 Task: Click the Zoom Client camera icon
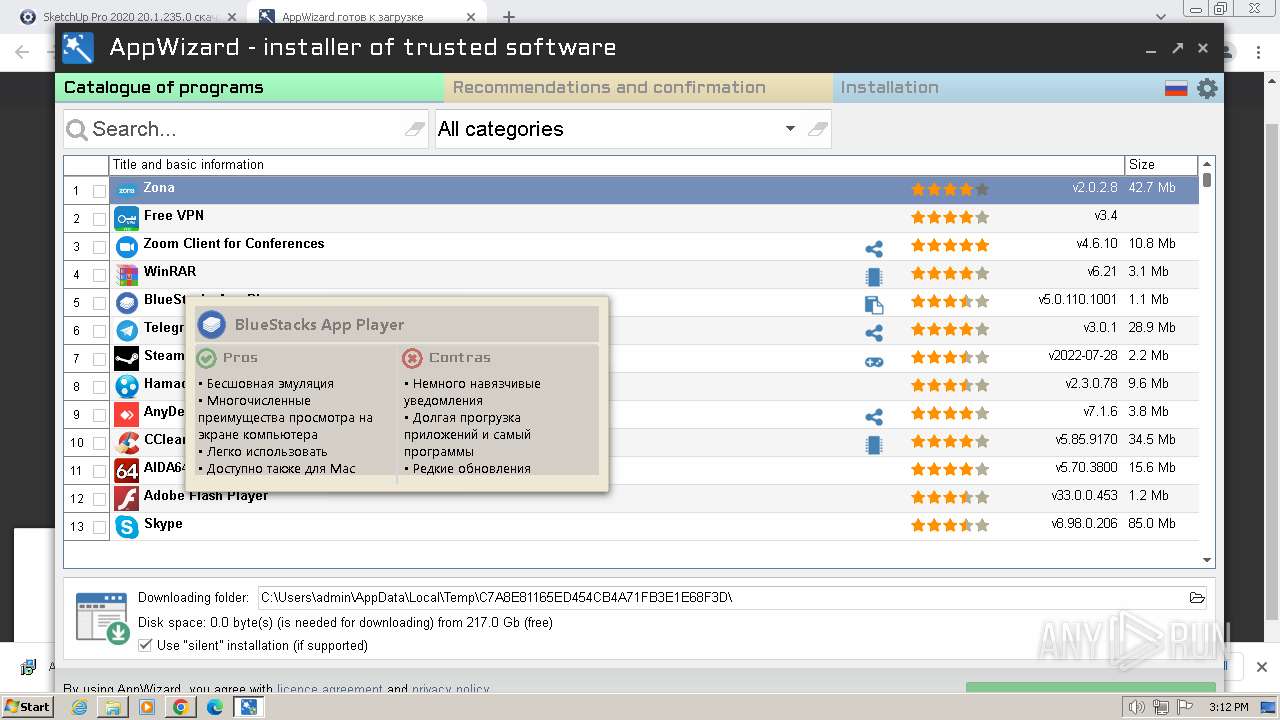(126, 246)
